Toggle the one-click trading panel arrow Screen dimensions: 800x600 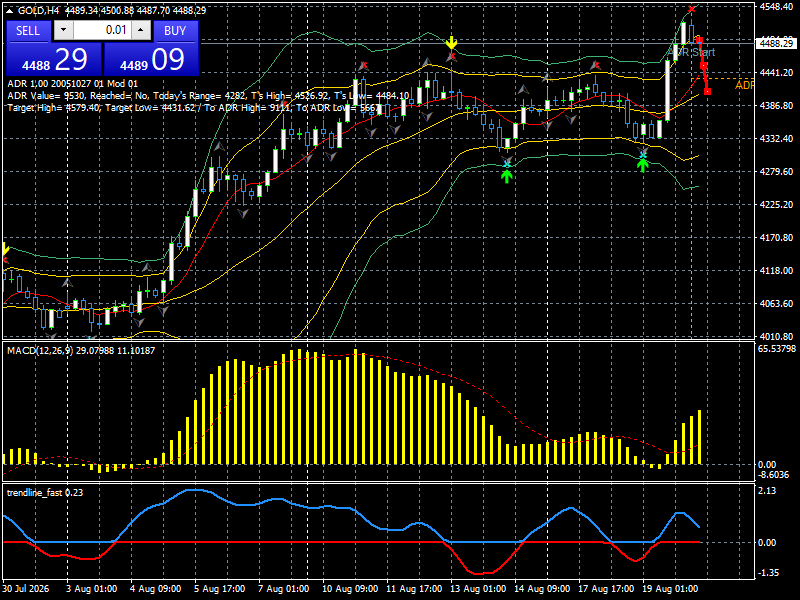click(x=9, y=10)
